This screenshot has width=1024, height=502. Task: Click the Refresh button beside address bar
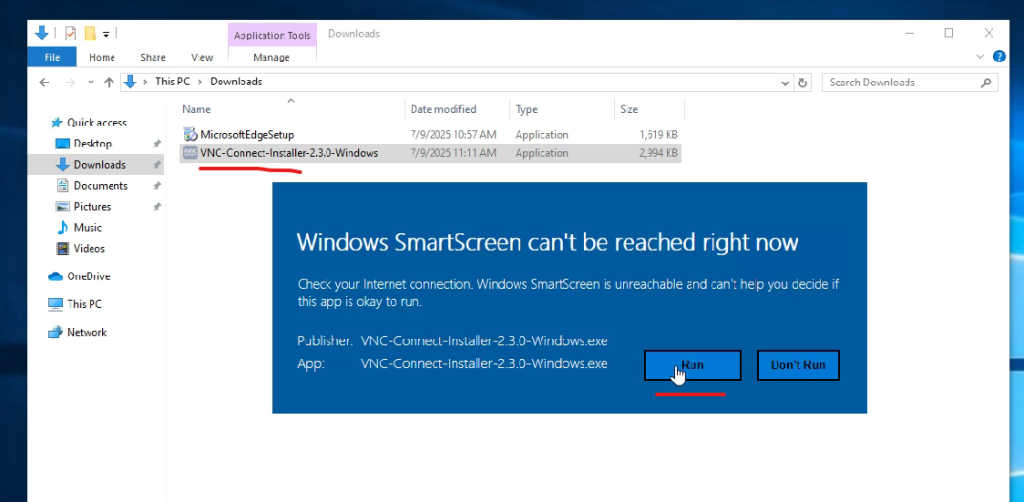[x=803, y=83]
